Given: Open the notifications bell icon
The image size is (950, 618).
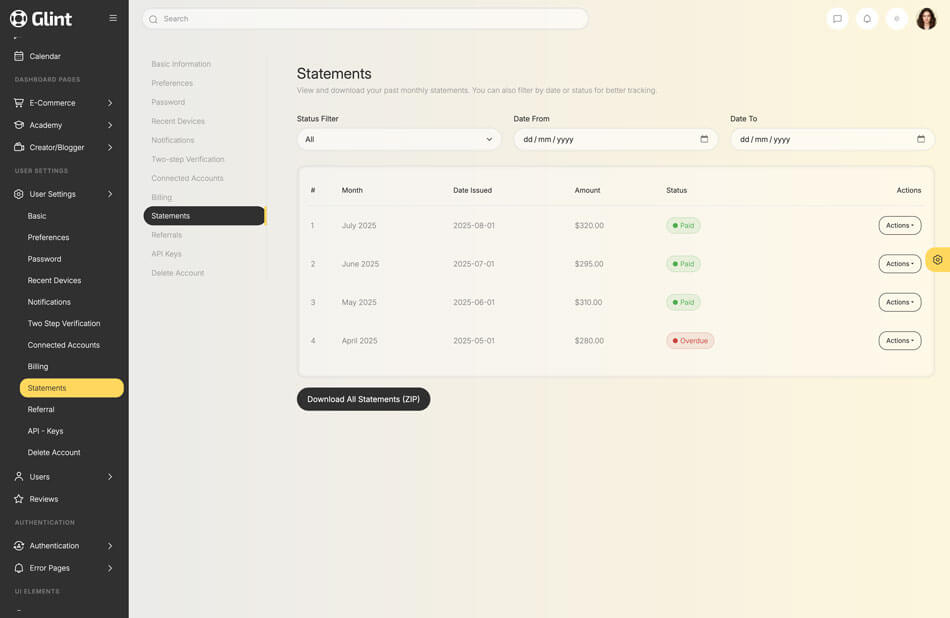Looking at the screenshot, I should click(x=867, y=19).
